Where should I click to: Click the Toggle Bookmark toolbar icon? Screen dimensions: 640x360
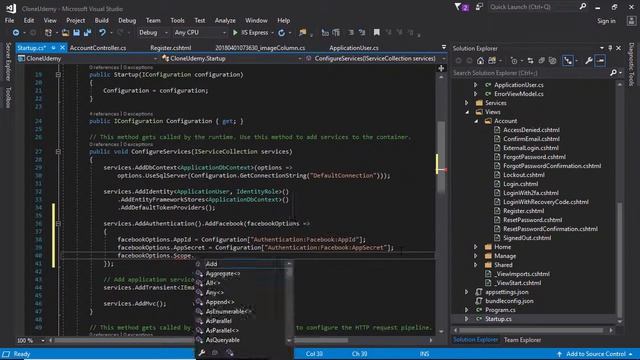[376, 32]
